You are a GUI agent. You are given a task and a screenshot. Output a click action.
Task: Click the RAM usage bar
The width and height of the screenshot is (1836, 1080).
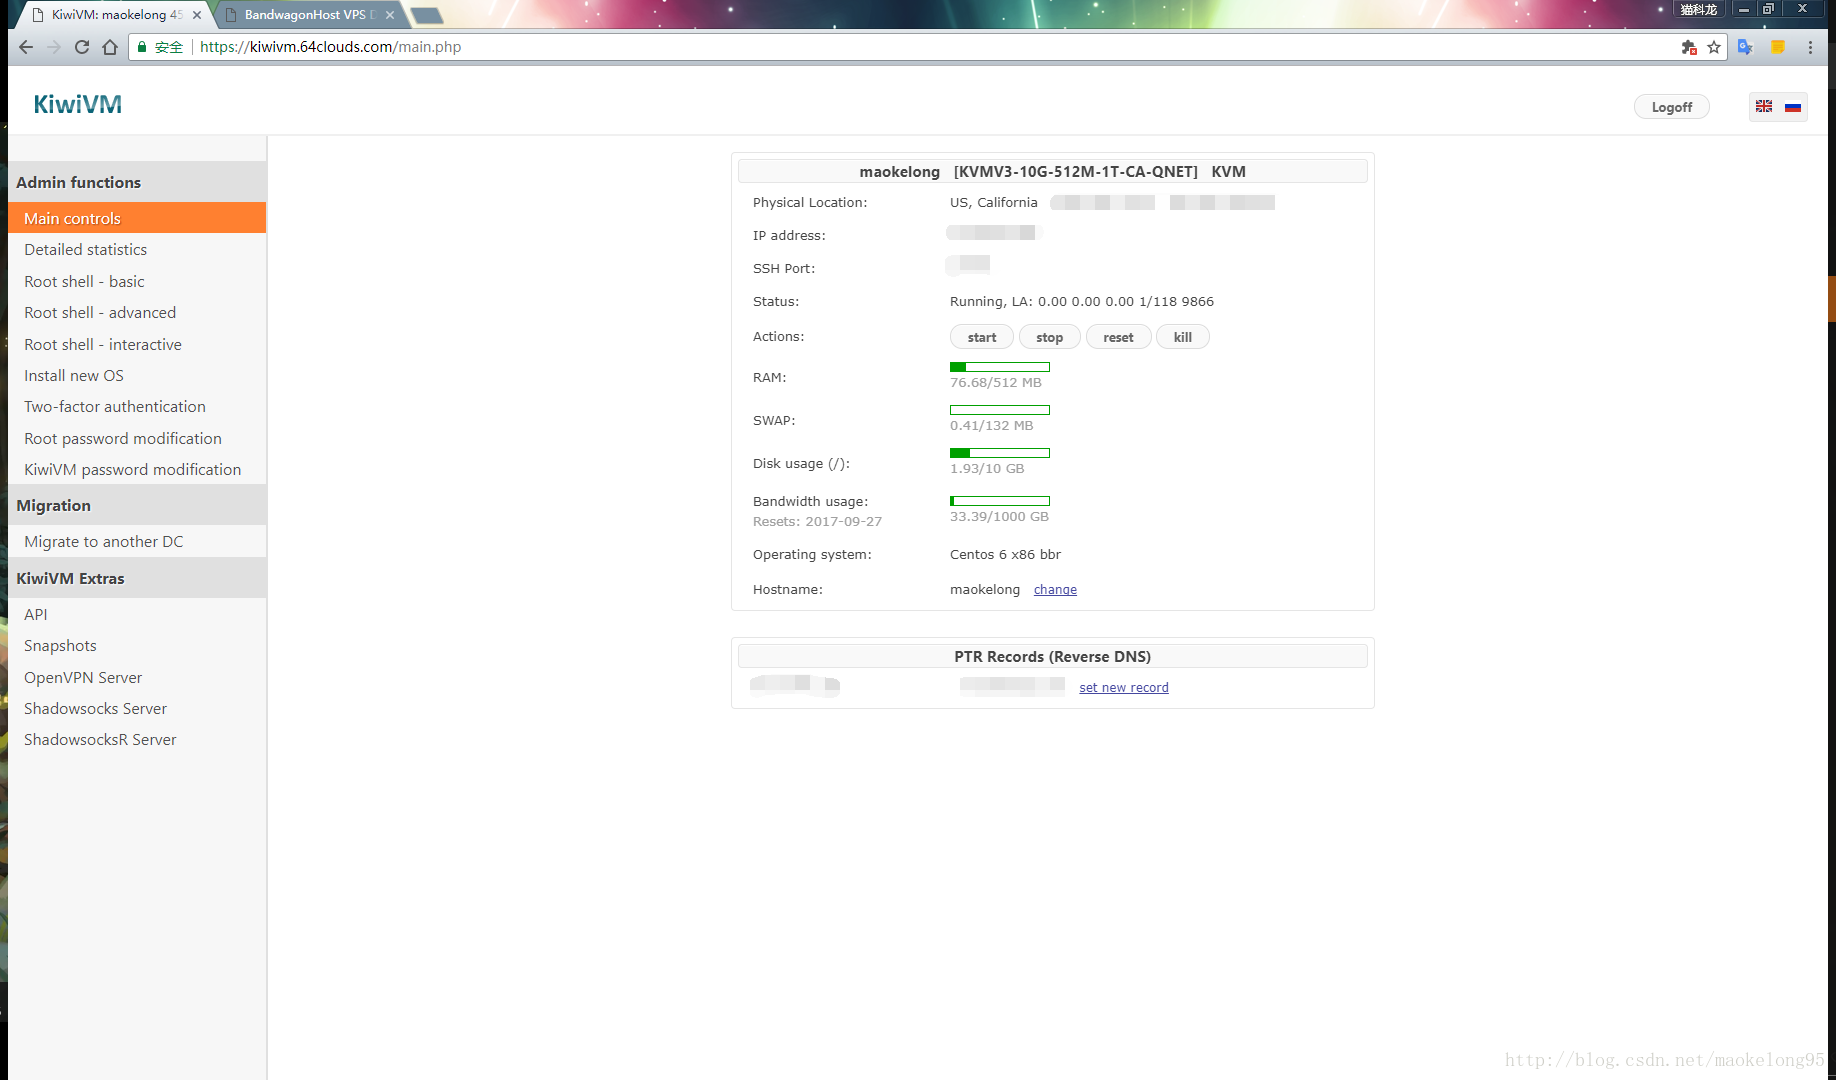coord(1000,367)
